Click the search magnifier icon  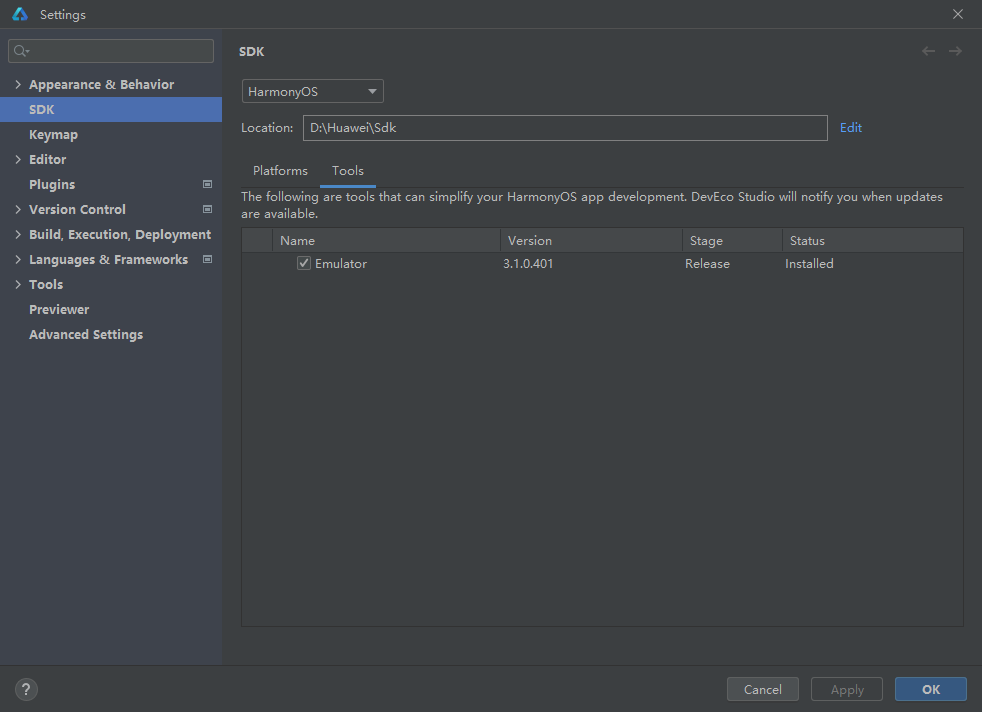click(x=21, y=51)
